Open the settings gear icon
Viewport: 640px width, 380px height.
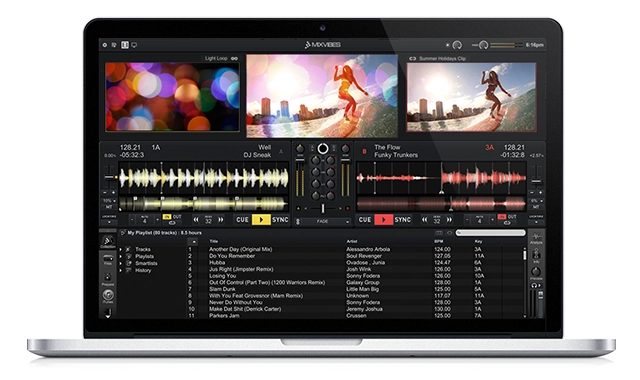(x=105, y=45)
